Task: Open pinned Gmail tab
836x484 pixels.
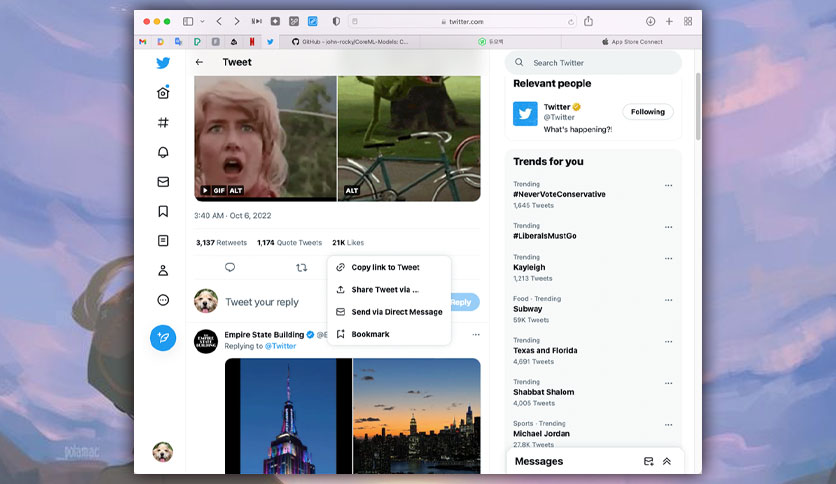Action: tap(143, 42)
